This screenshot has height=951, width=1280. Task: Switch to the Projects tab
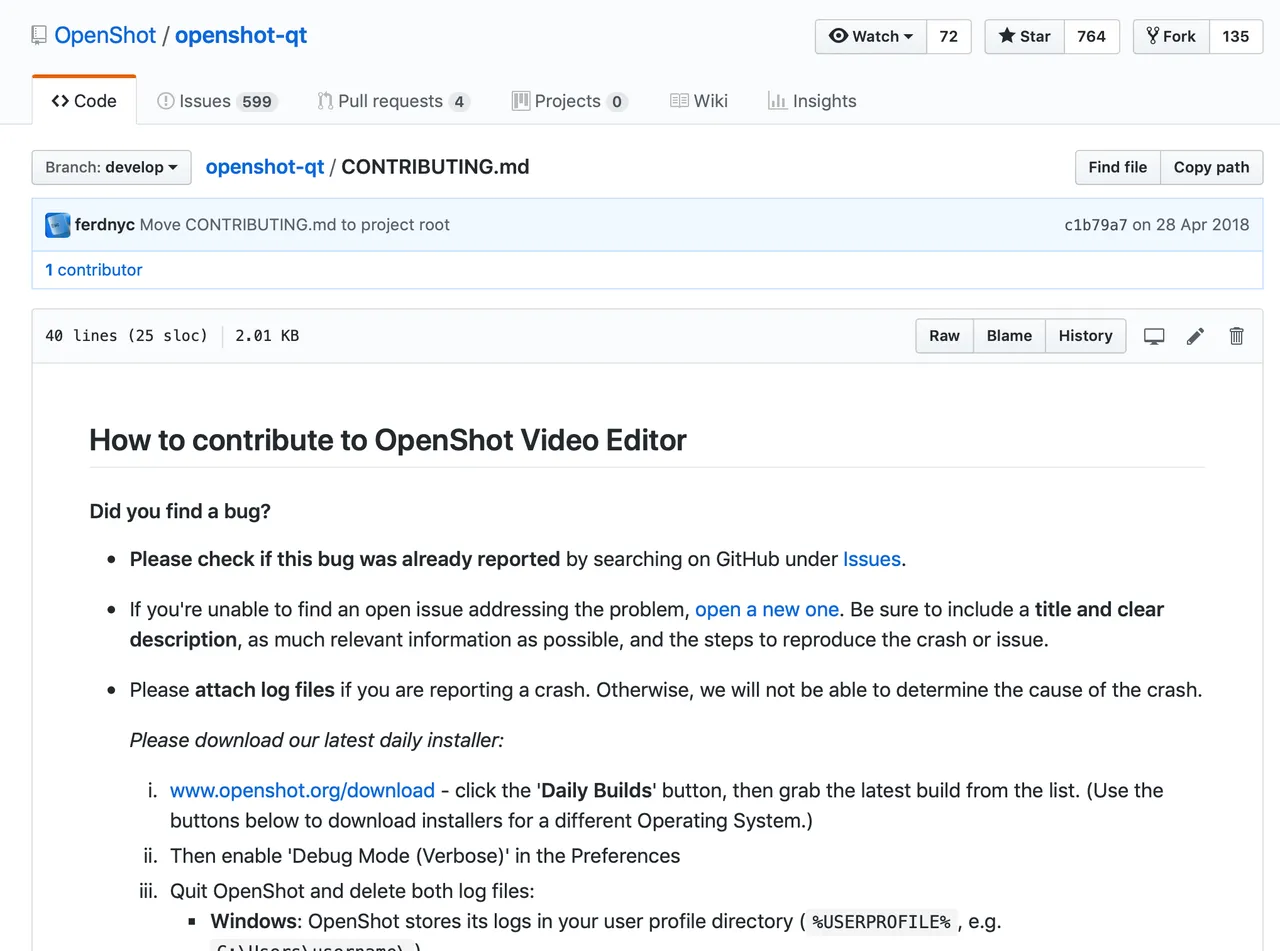tap(569, 101)
